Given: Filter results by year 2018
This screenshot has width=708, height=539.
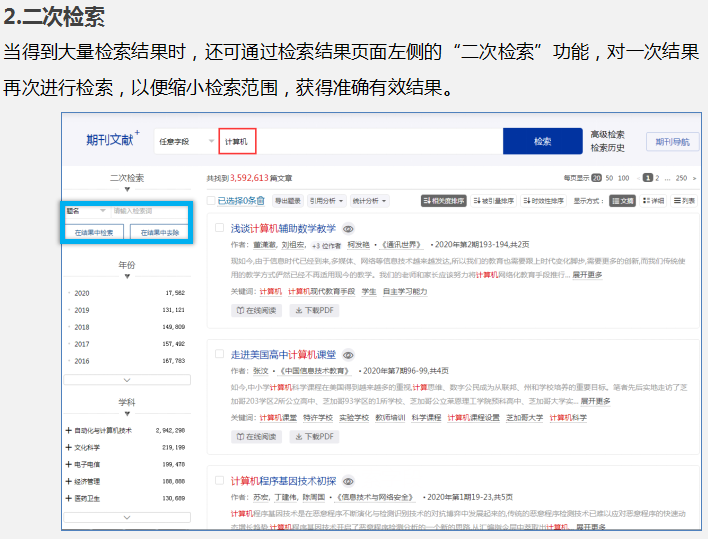Looking at the screenshot, I should pyautogui.click(x=82, y=327).
